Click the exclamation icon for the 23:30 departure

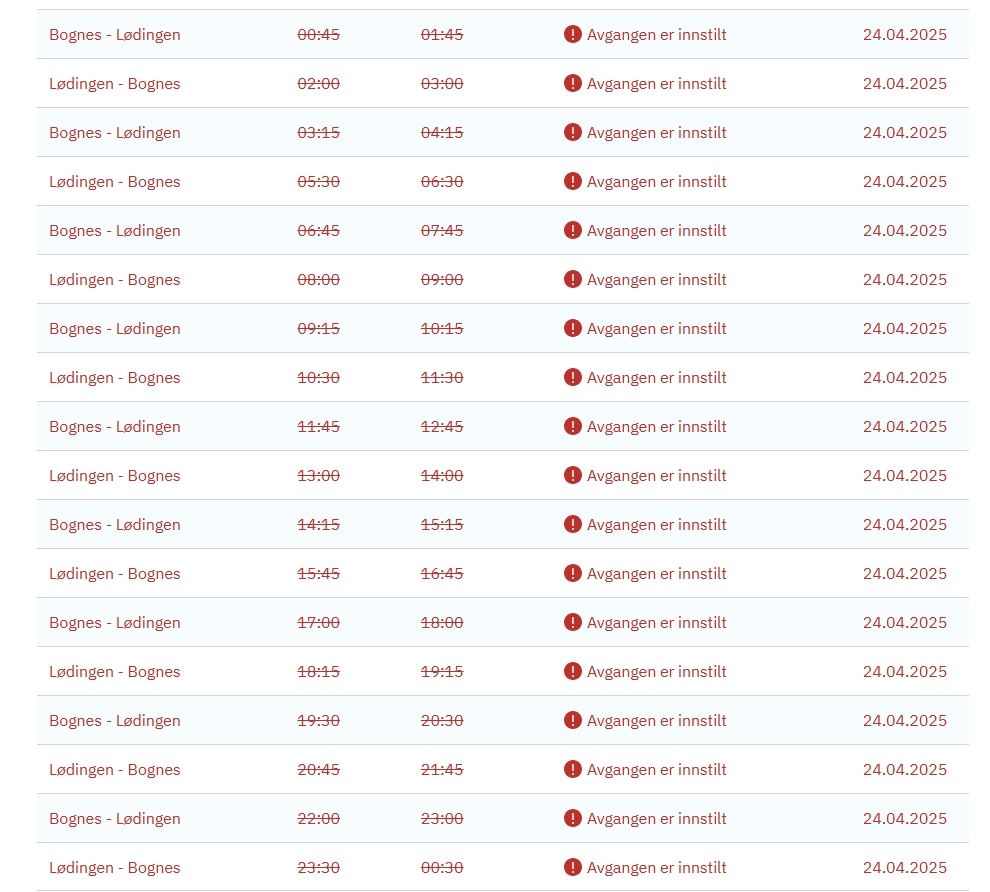pos(573,868)
